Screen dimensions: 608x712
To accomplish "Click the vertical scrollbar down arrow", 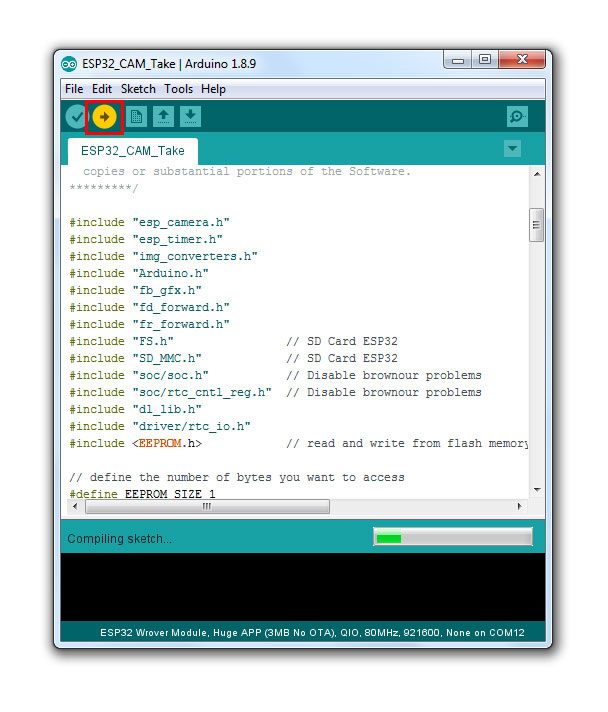I will [537, 490].
